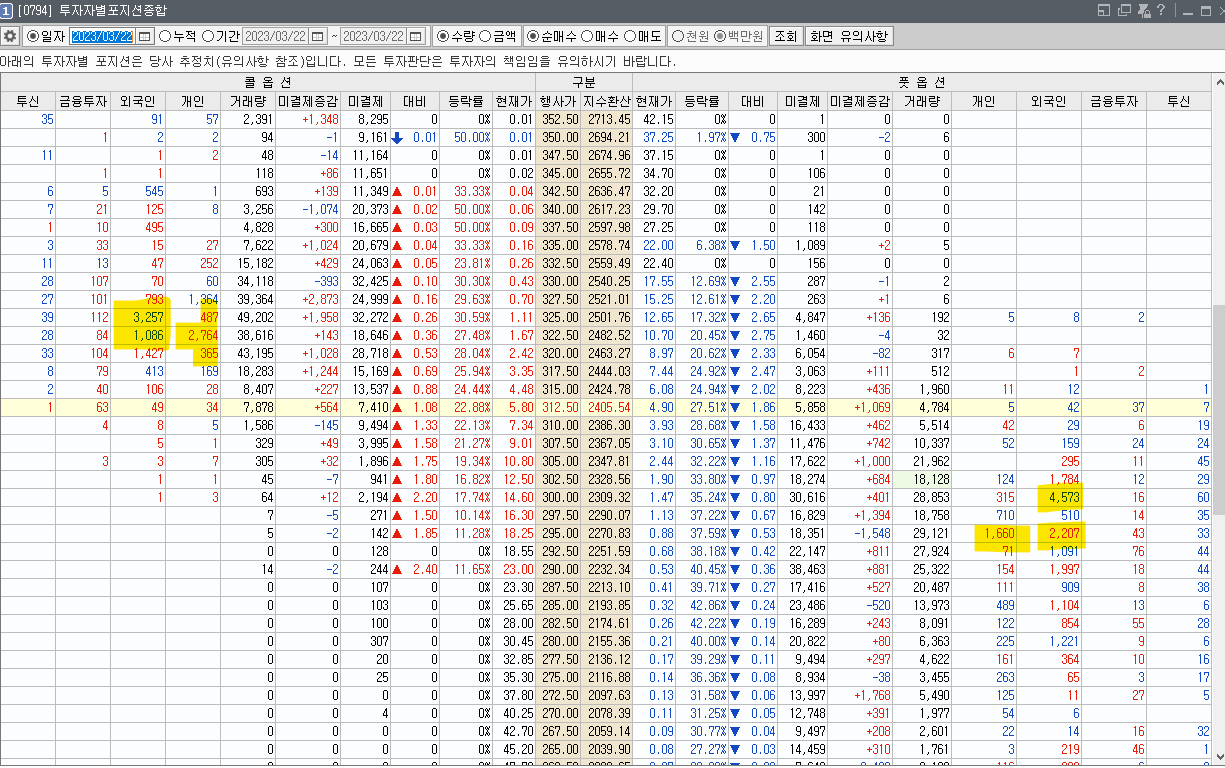Click the 행사가 column header
This screenshot has width=1225, height=768.
coord(557,101)
